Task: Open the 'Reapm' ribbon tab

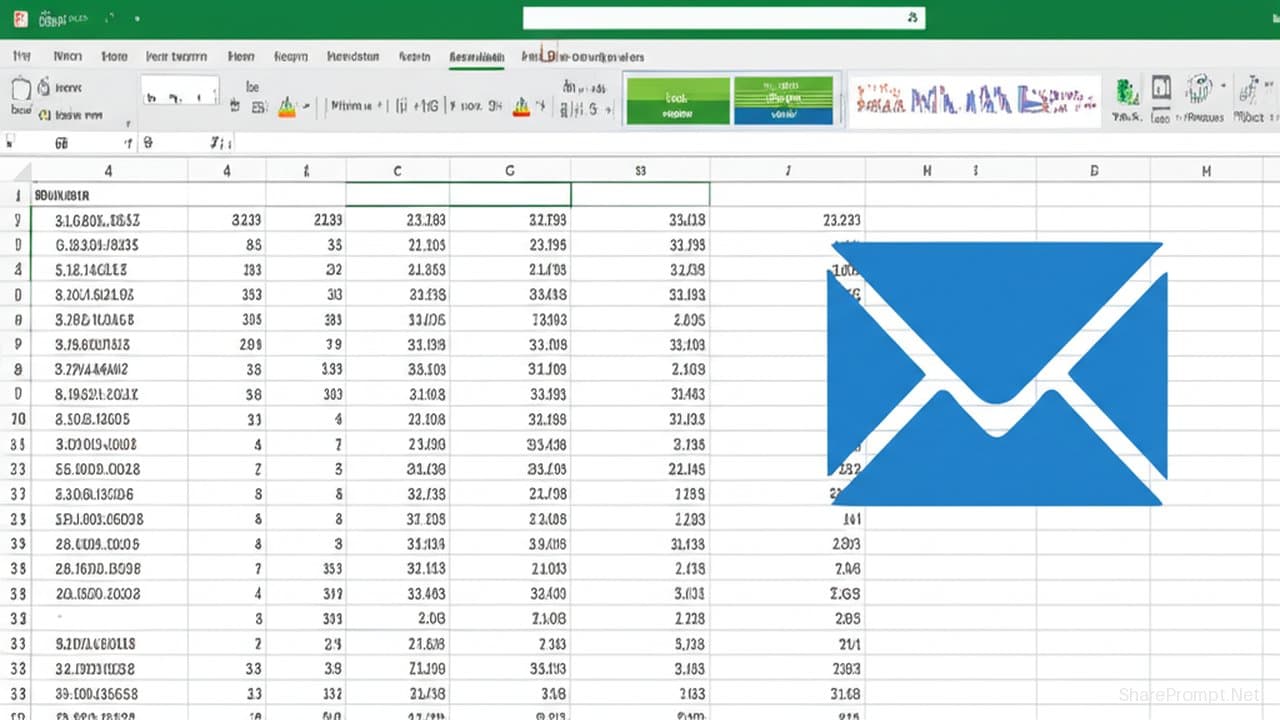Action: click(x=290, y=57)
